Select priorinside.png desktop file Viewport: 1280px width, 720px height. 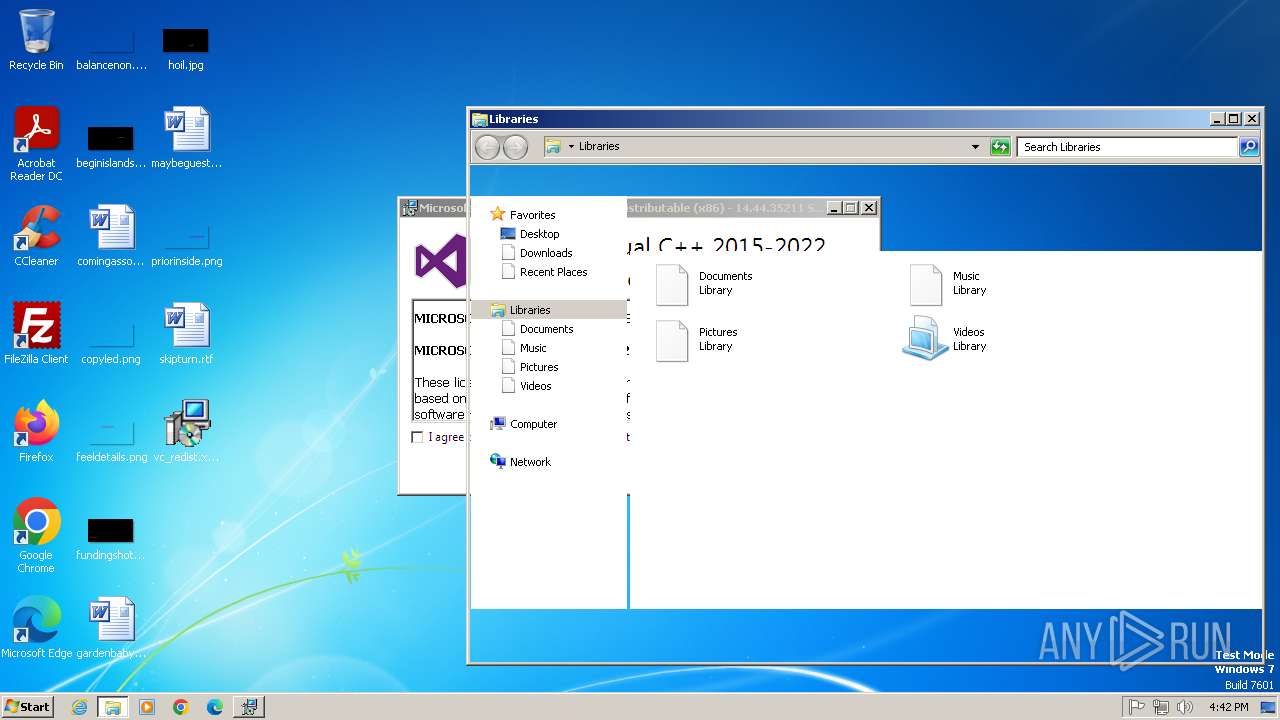[x=186, y=245]
